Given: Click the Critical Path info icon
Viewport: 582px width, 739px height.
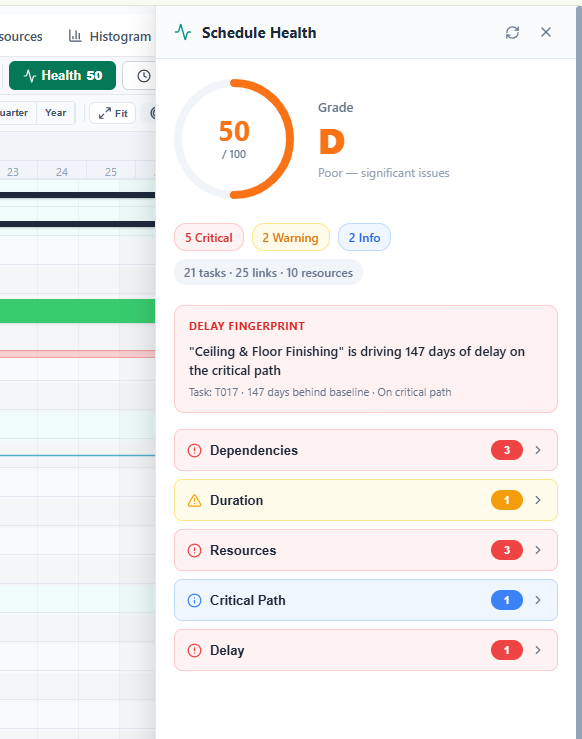Looking at the screenshot, I should click(x=195, y=600).
